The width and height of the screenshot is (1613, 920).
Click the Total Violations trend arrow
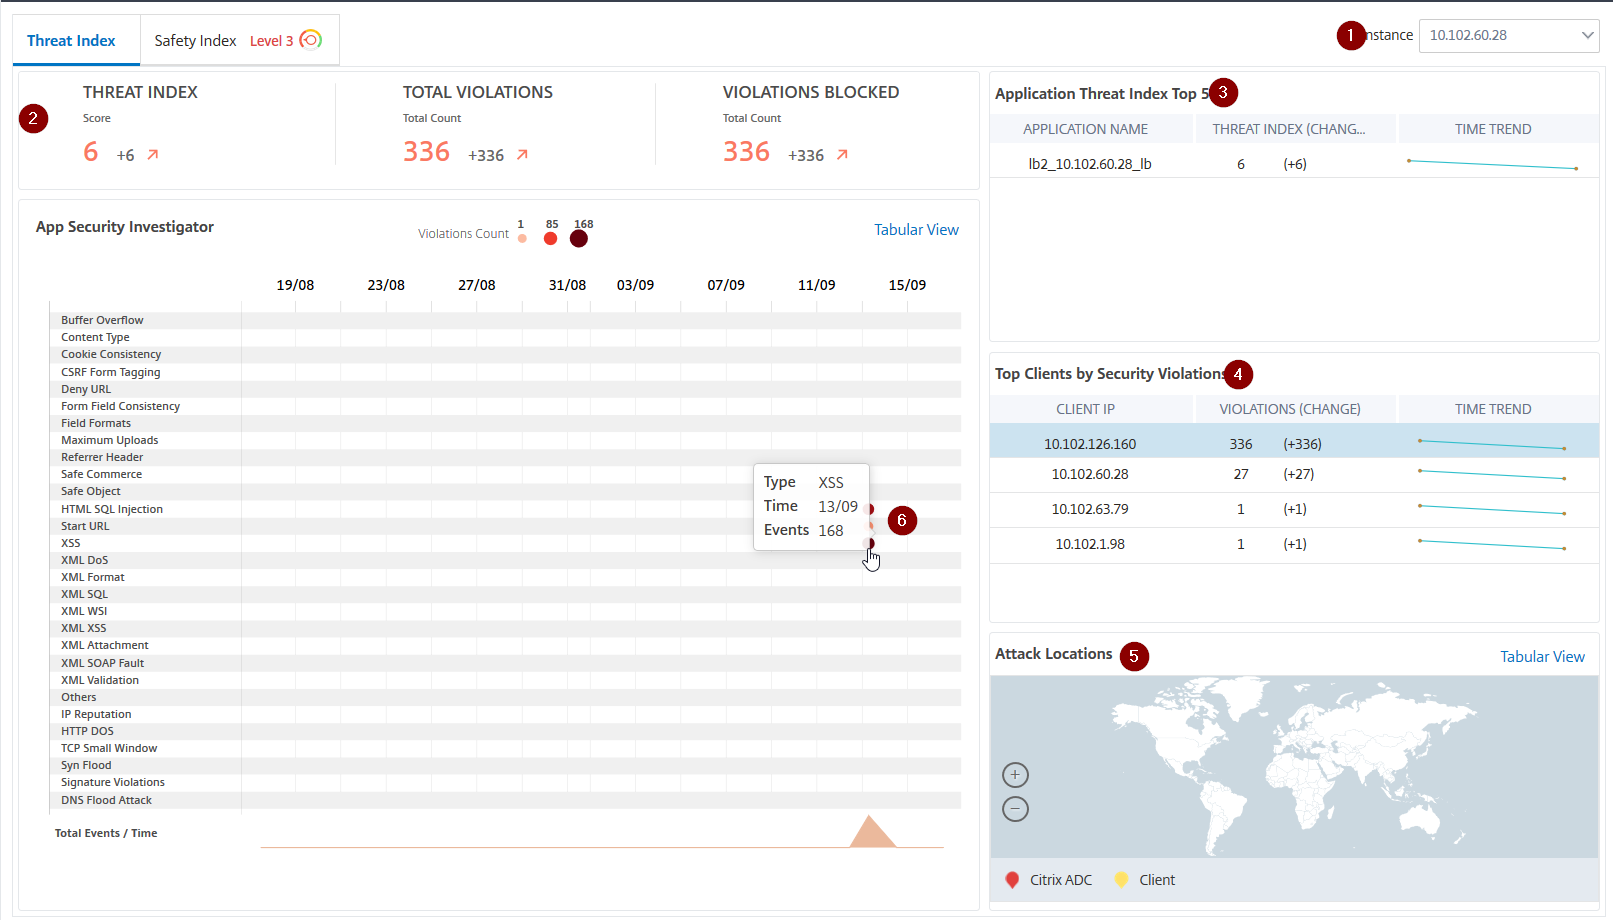(522, 155)
